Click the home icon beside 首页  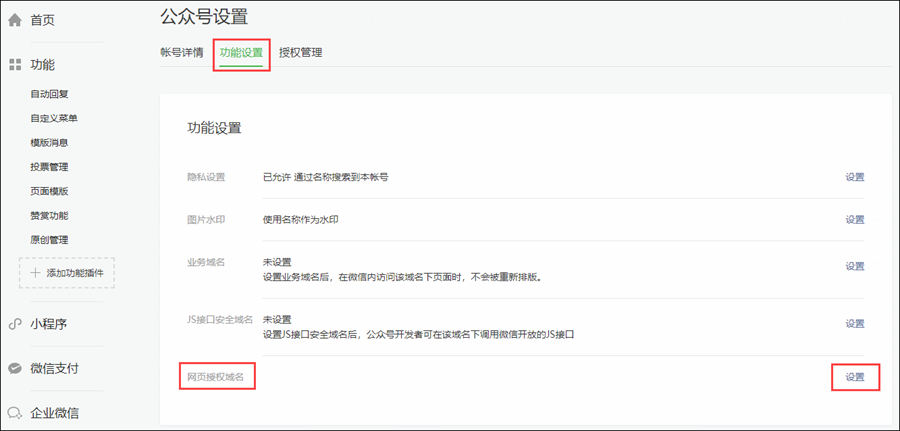[15, 20]
